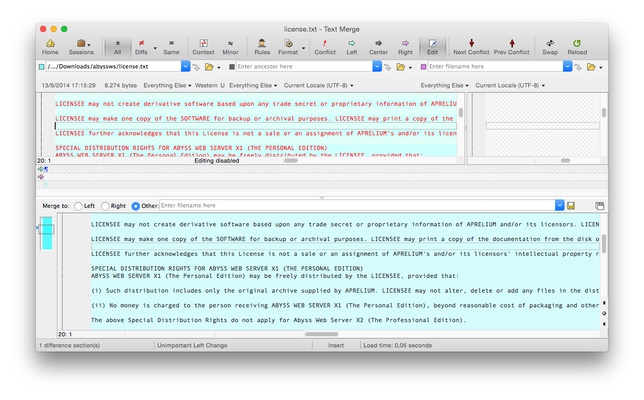This screenshot has width=644, height=400.
Task: Click the purple arrow line-detail icon
Action: pos(41,177)
